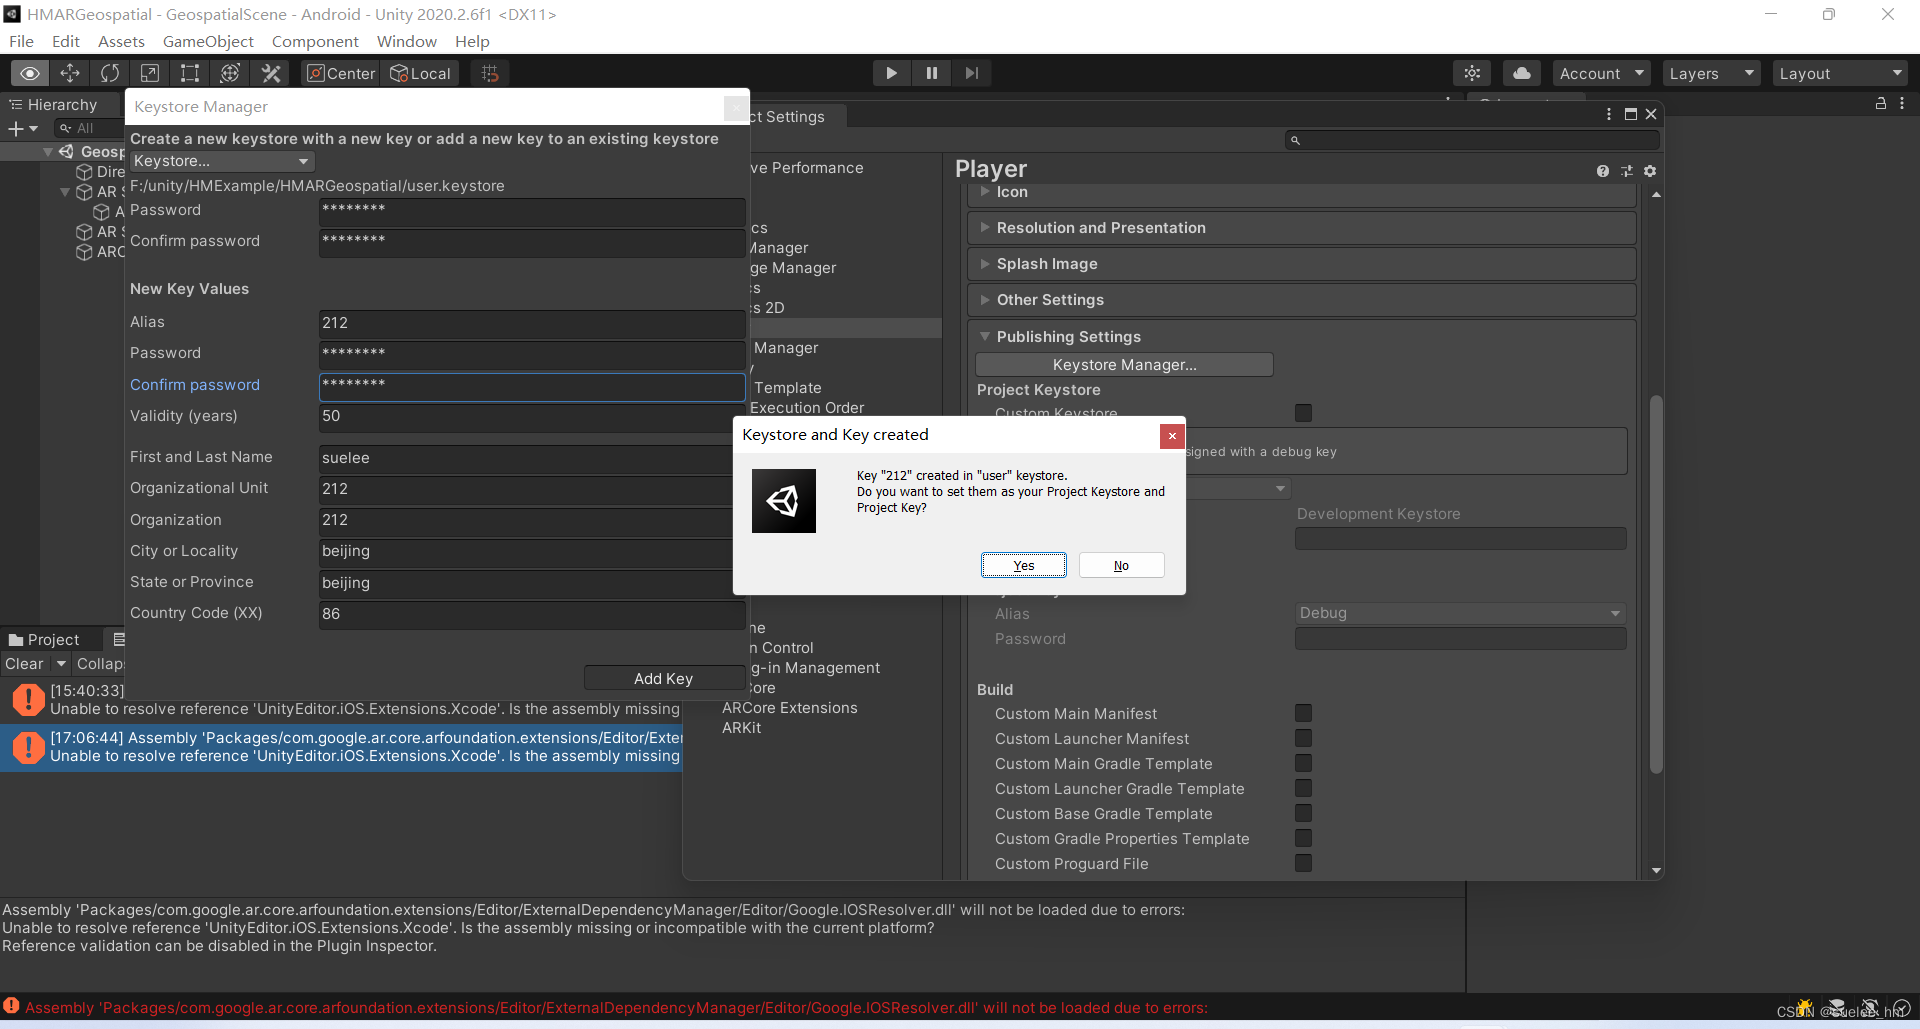Viewport: 1920px width, 1029px height.
Task: Click Yes in Keystore created dialog
Action: [1023, 565]
